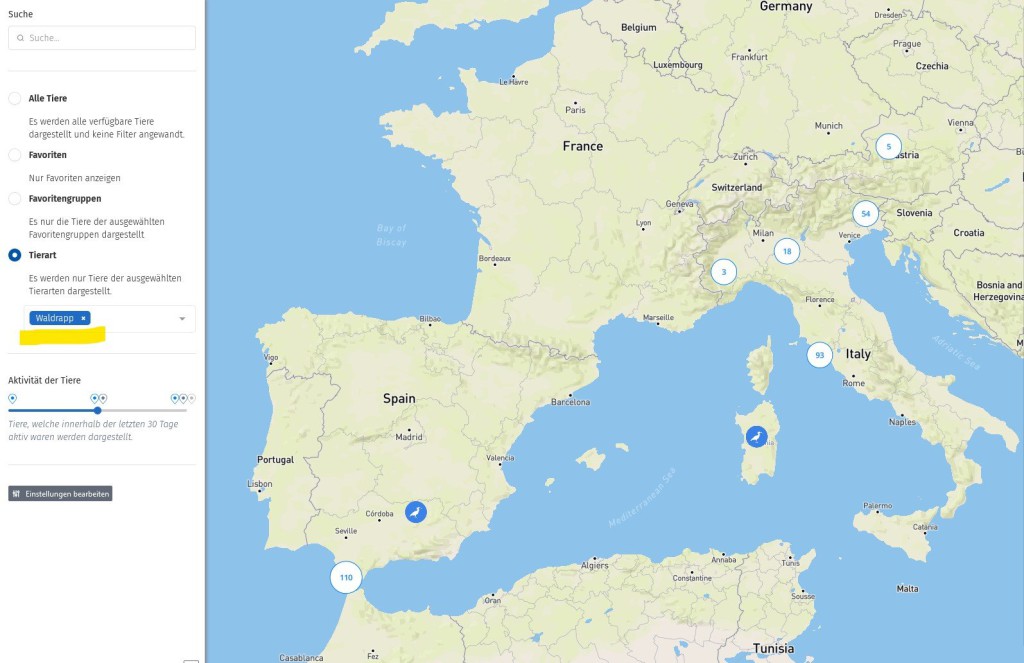
Task: Click the cluster marker labeled 5 in Austria
Action: click(888, 146)
